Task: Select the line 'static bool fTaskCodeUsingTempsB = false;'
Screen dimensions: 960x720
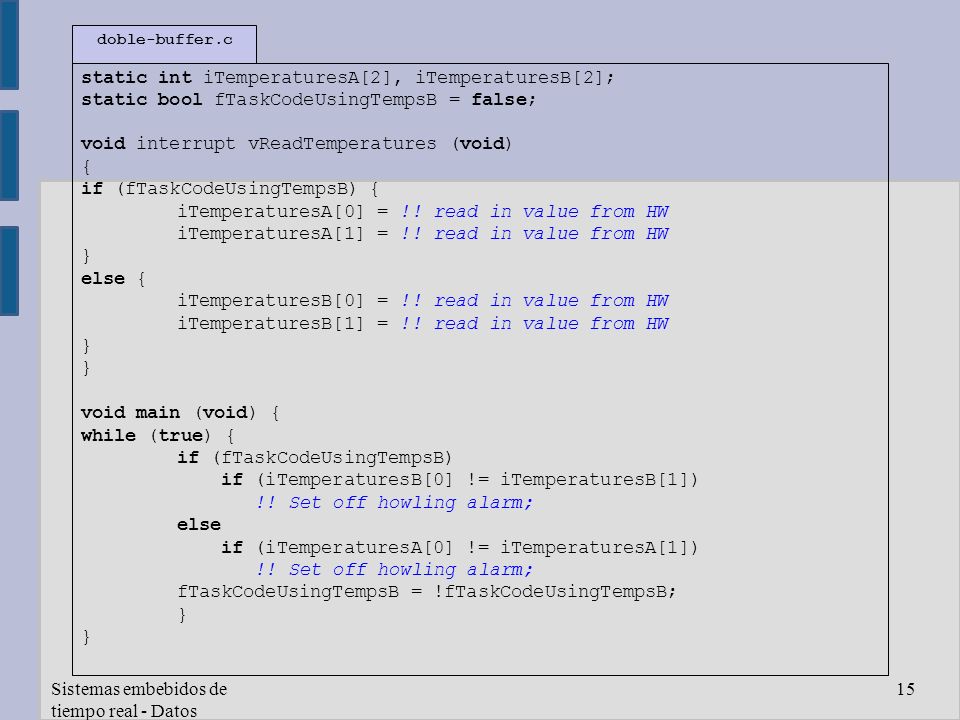Action: pyautogui.click(x=309, y=100)
